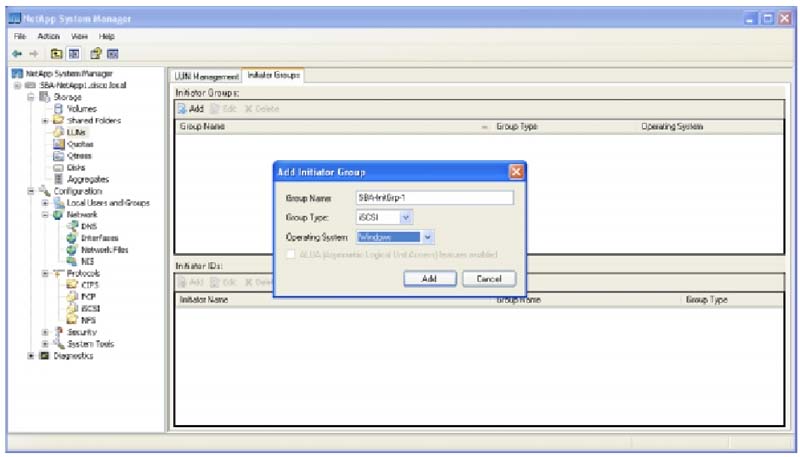Select the Volumes icon under Storage
800x457 pixels.
pyautogui.click(x=59, y=108)
